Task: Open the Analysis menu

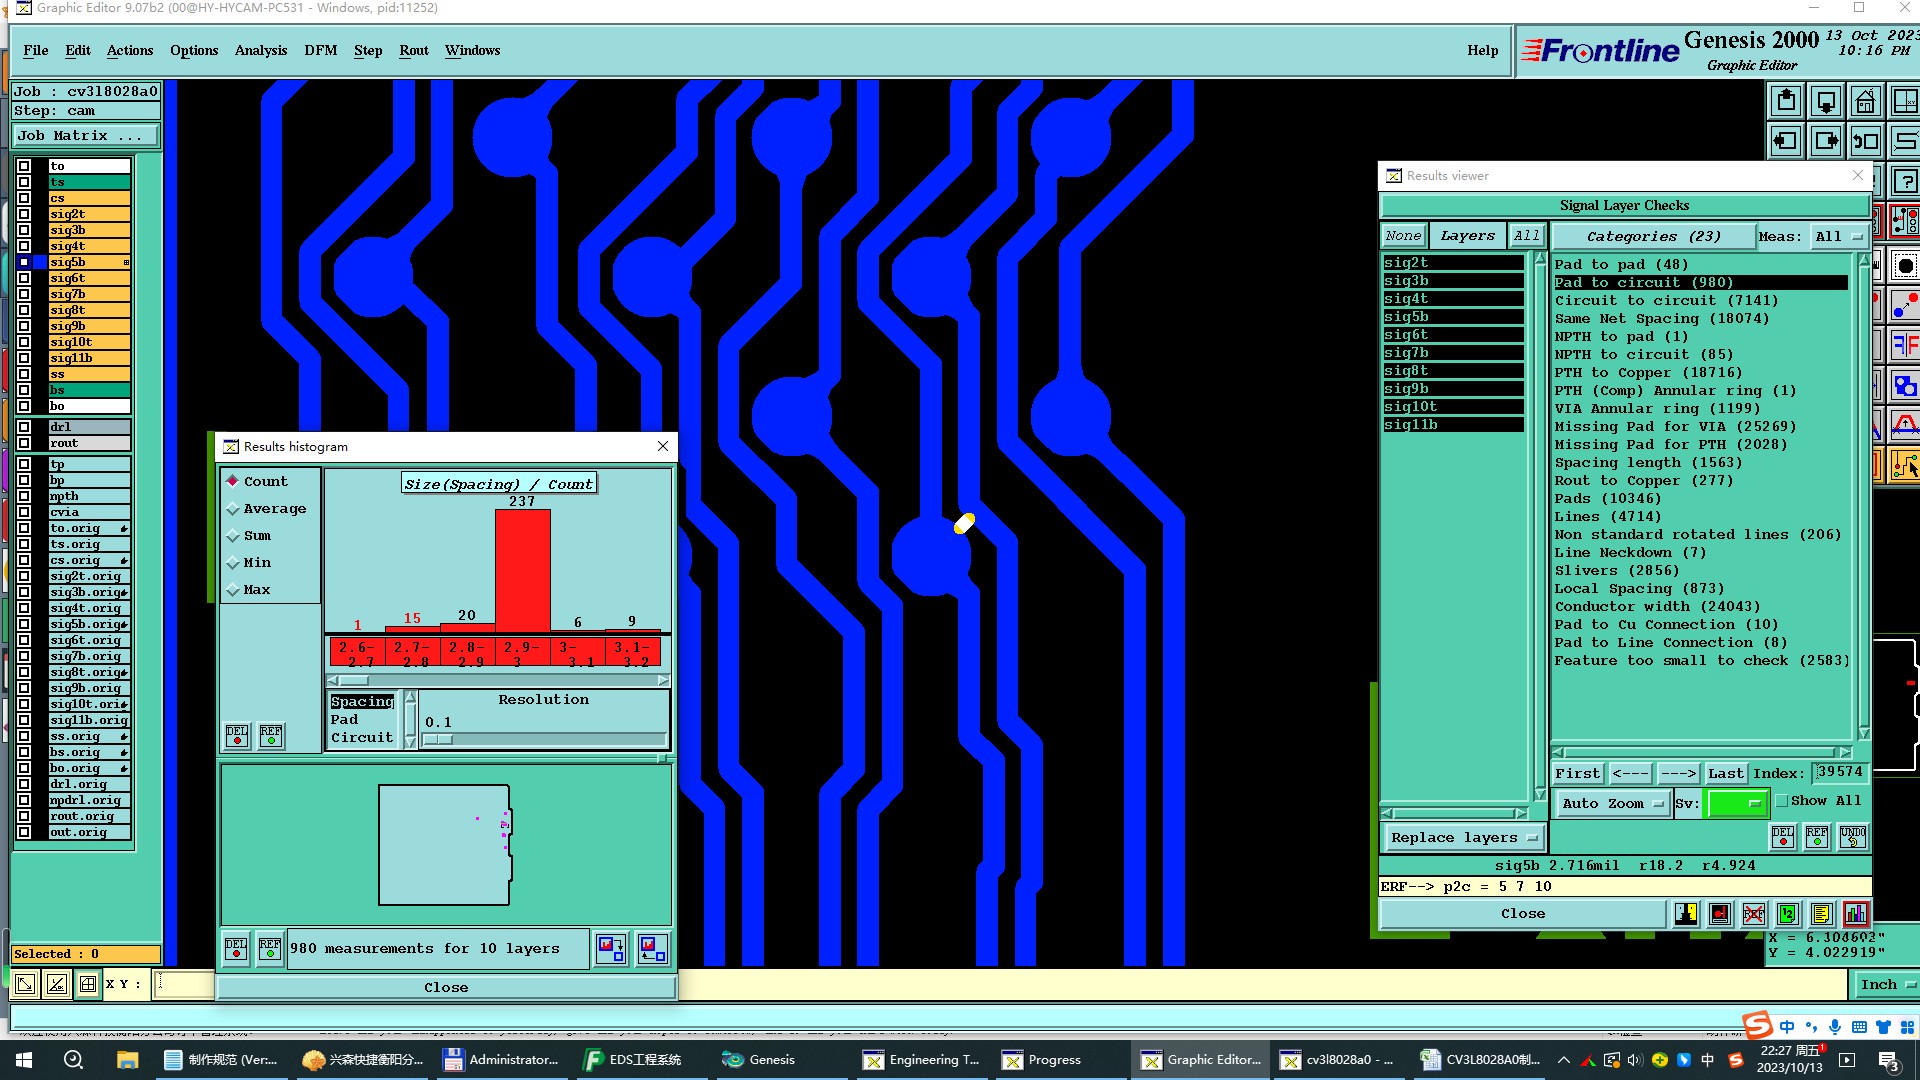Action: click(260, 50)
